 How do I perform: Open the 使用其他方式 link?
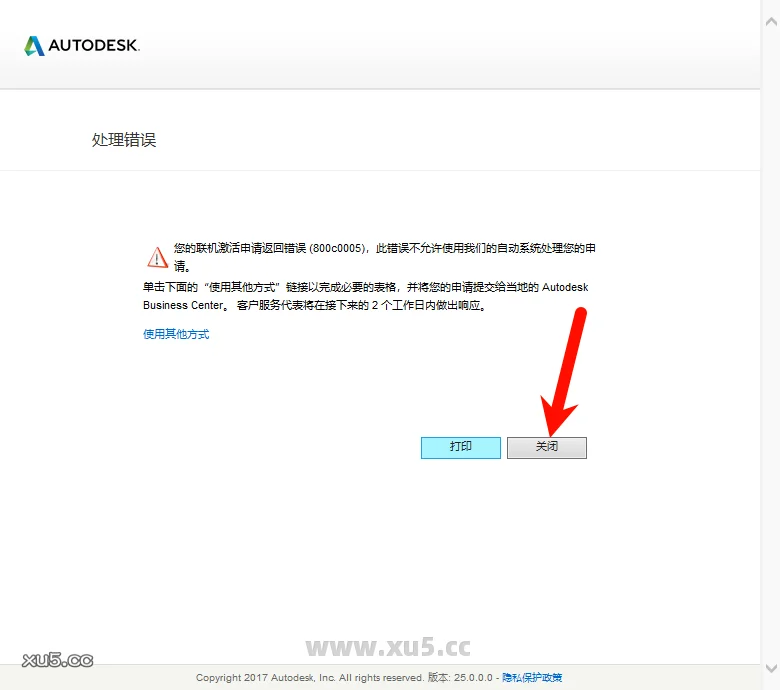click(176, 334)
